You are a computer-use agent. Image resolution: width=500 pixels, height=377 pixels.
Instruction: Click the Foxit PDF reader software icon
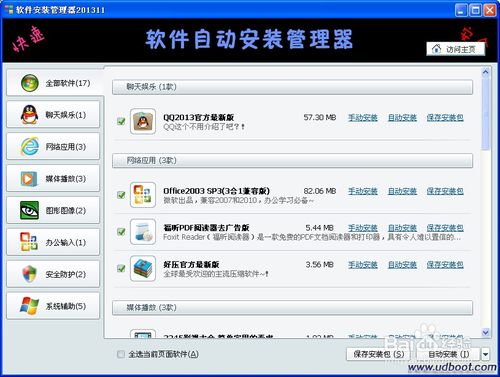coord(143,232)
